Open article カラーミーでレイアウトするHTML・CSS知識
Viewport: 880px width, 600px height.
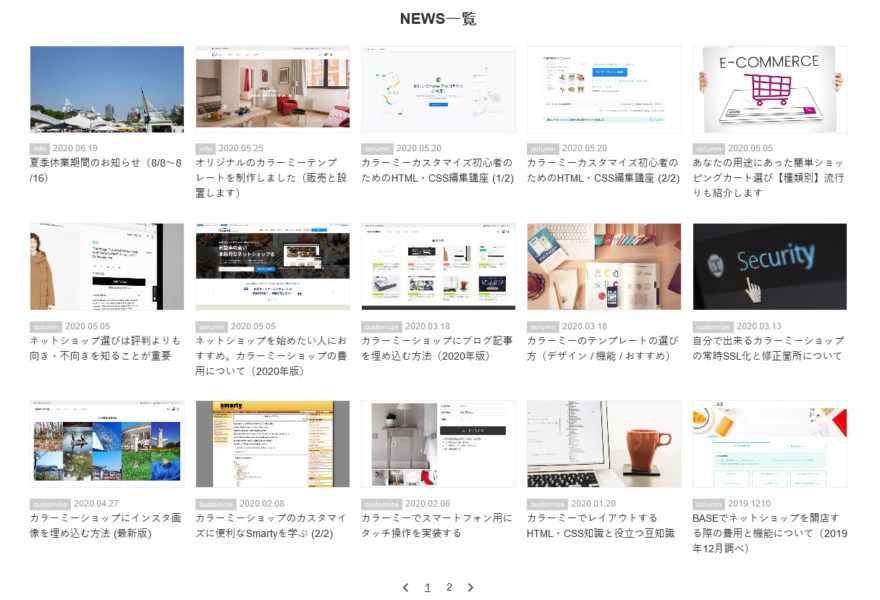point(601,525)
